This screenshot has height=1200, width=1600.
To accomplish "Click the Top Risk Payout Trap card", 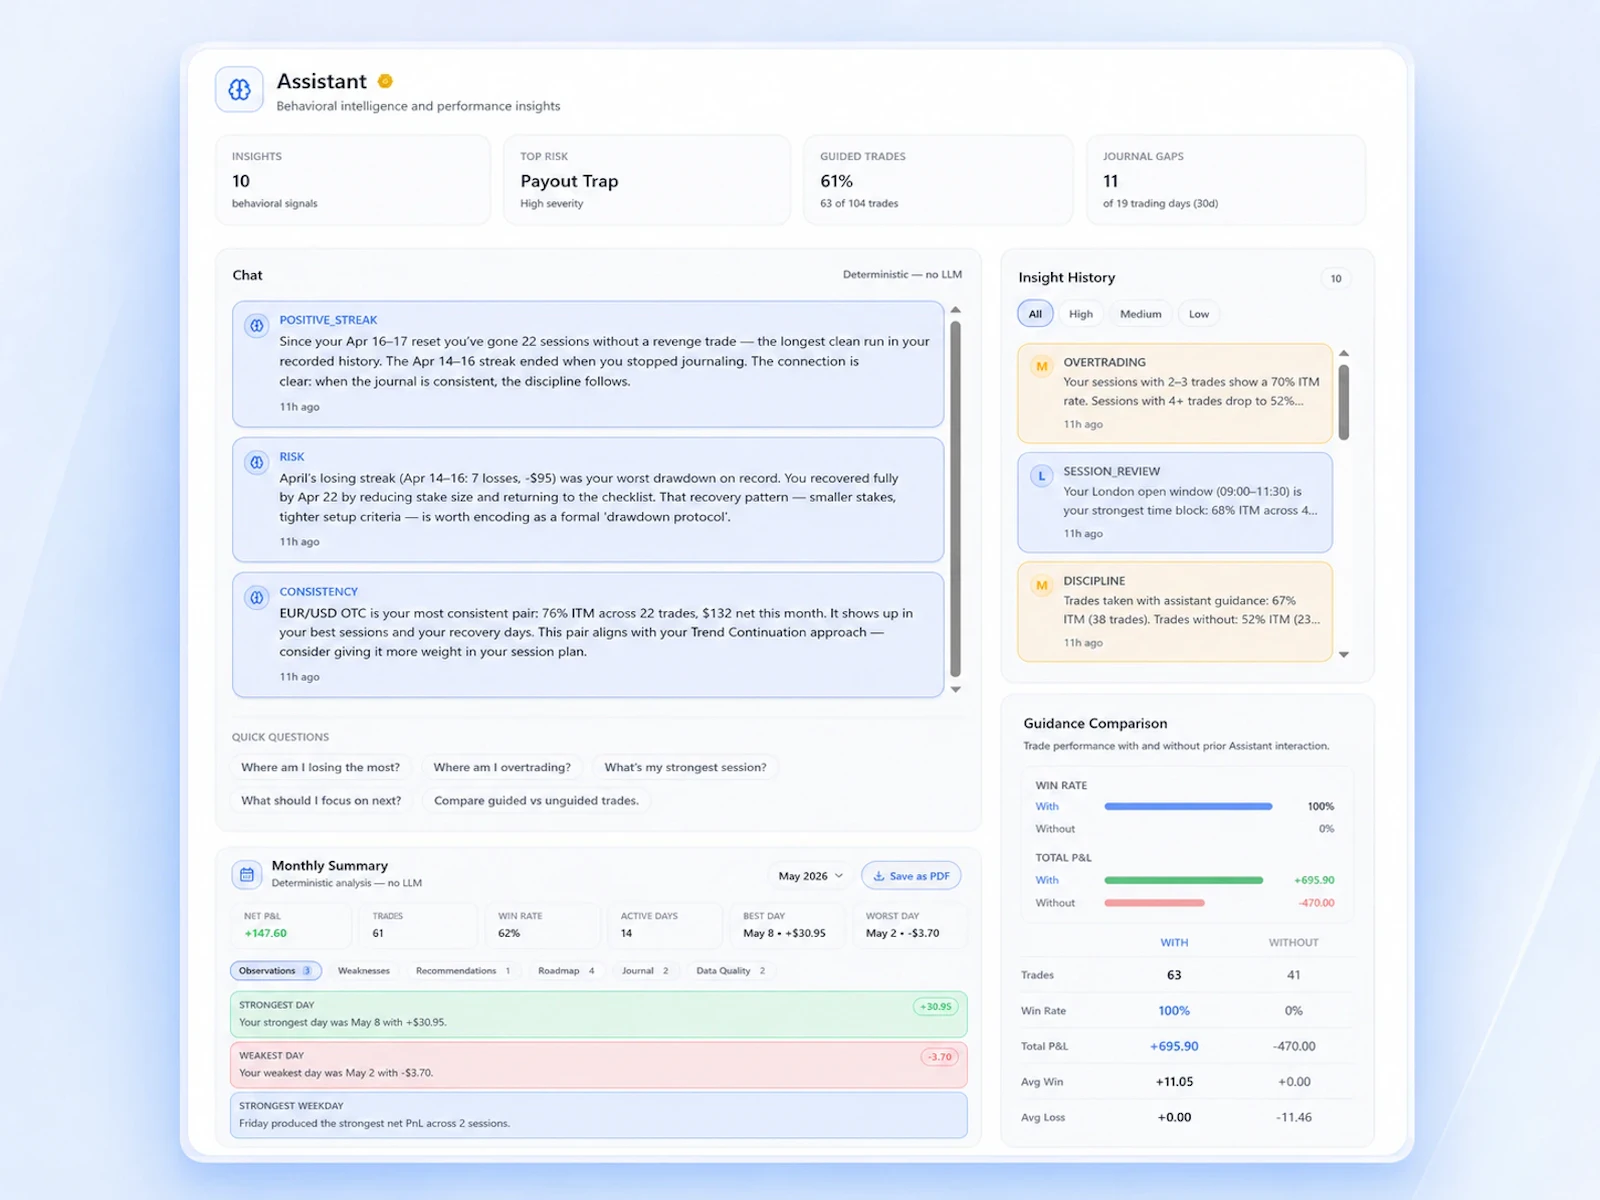I will [647, 180].
